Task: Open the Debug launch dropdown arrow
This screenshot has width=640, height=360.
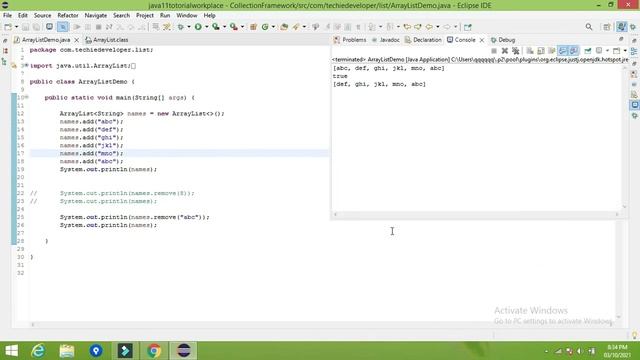Action: click(189, 27)
